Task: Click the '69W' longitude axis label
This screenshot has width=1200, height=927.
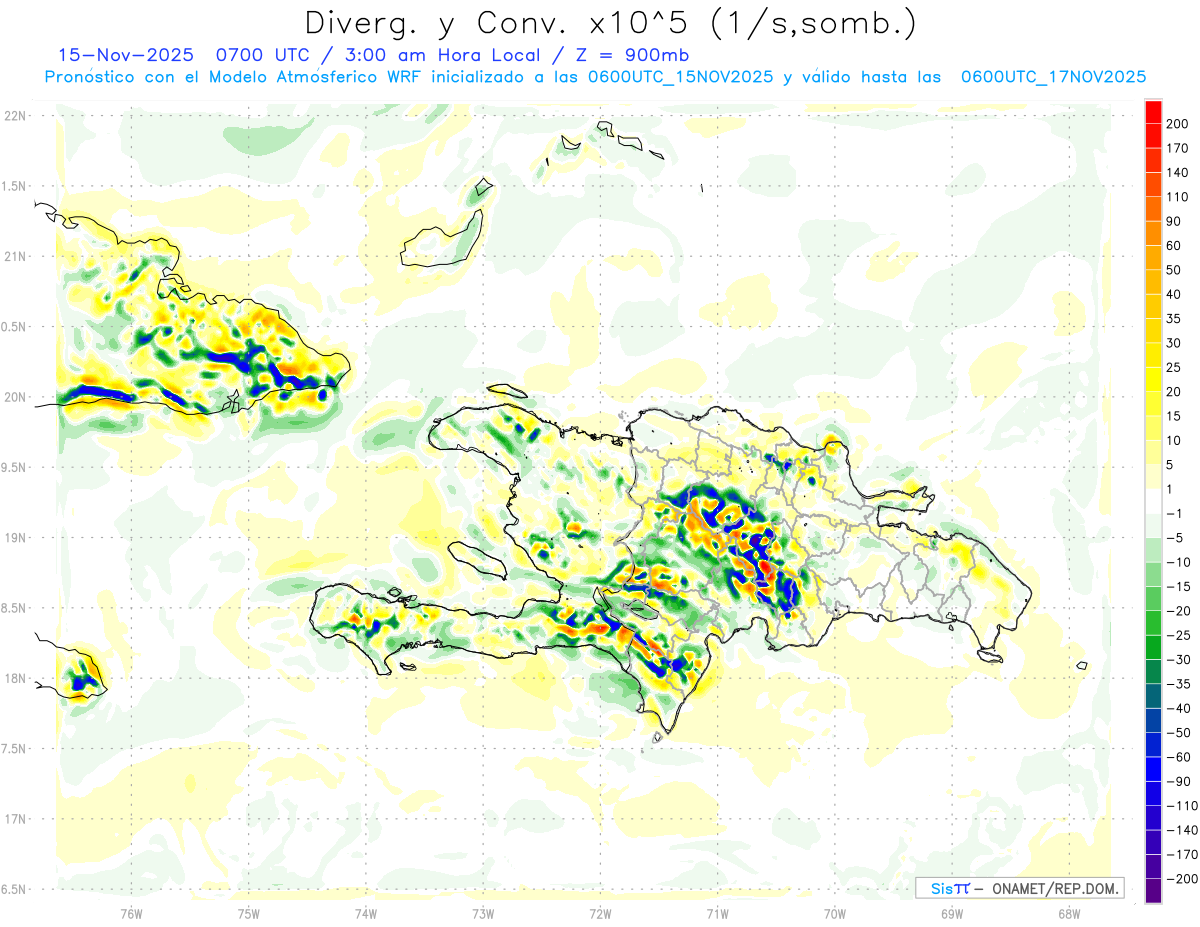Action: 952,913
